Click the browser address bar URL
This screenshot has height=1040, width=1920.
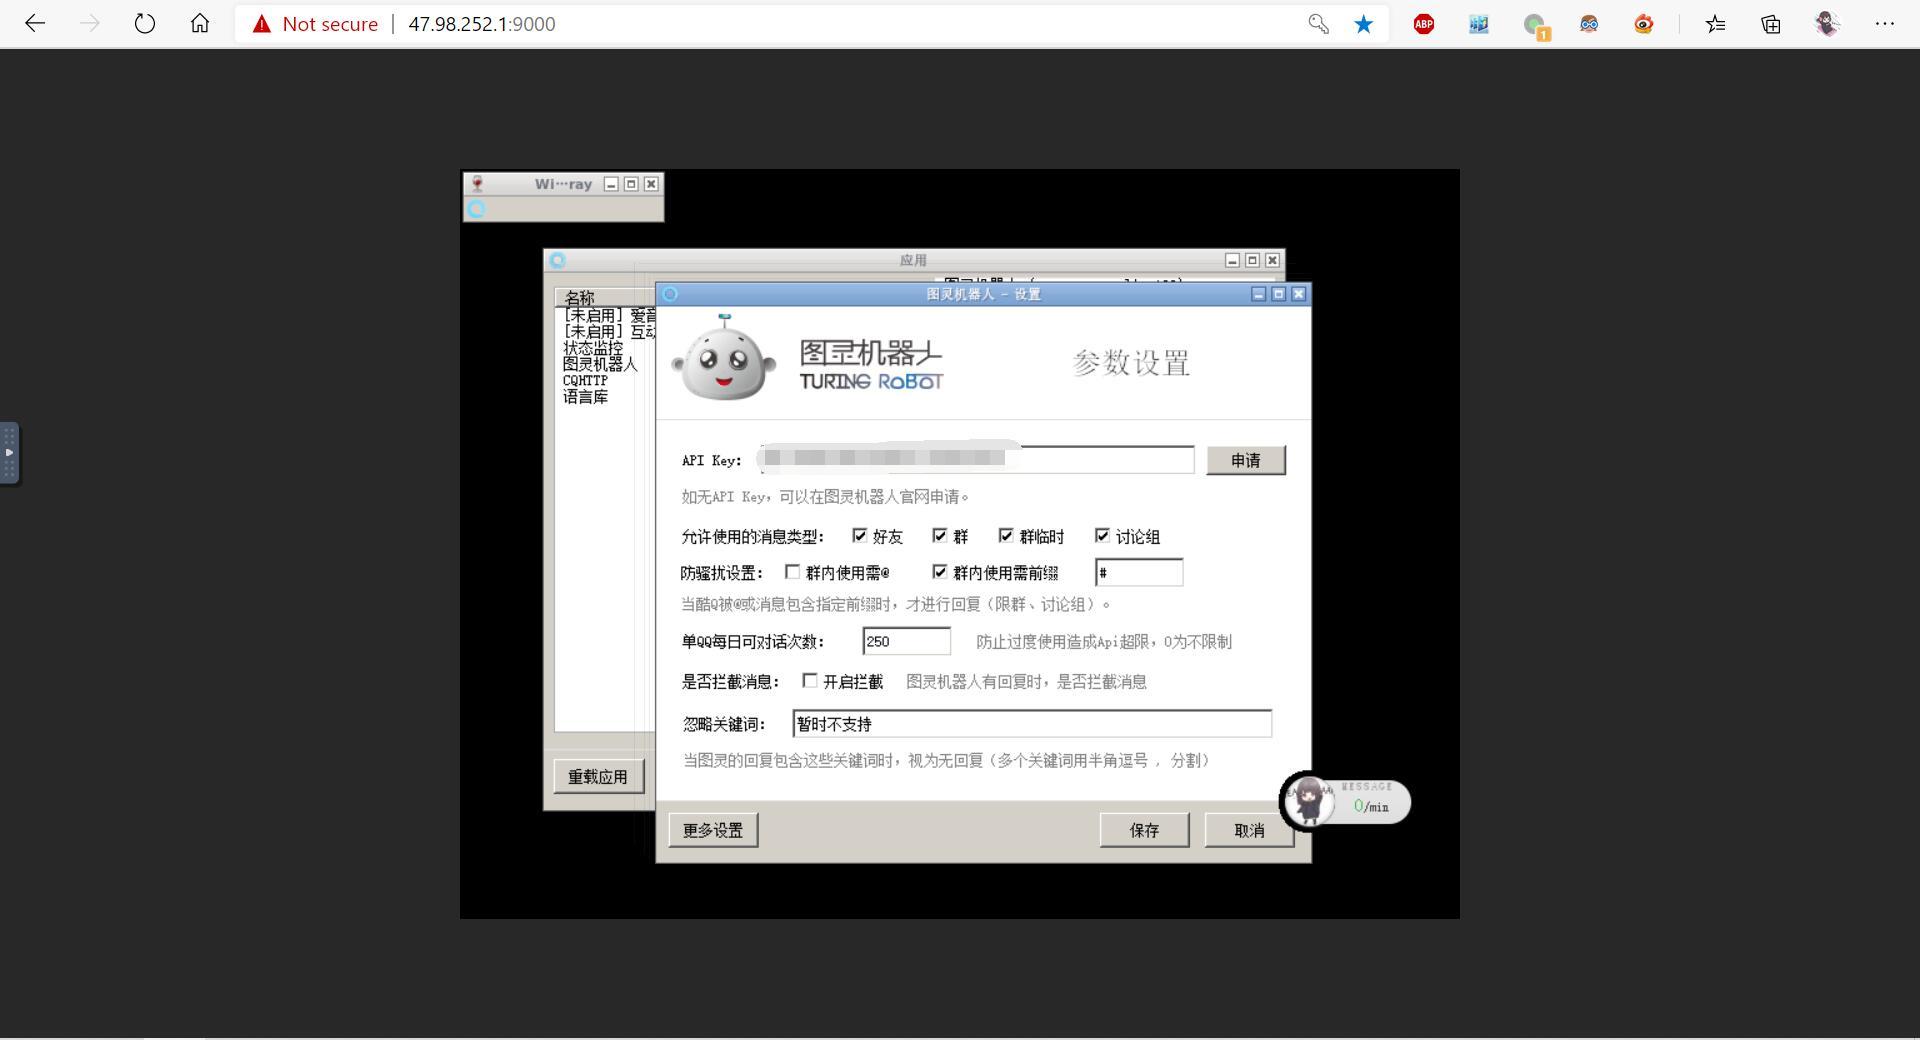[x=482, y=24]
